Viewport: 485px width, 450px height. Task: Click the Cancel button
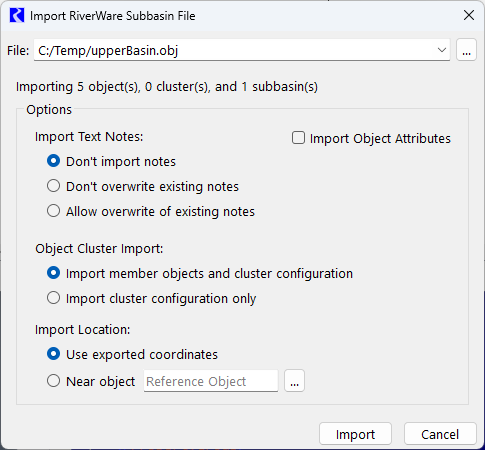click(x=440, y=434)
